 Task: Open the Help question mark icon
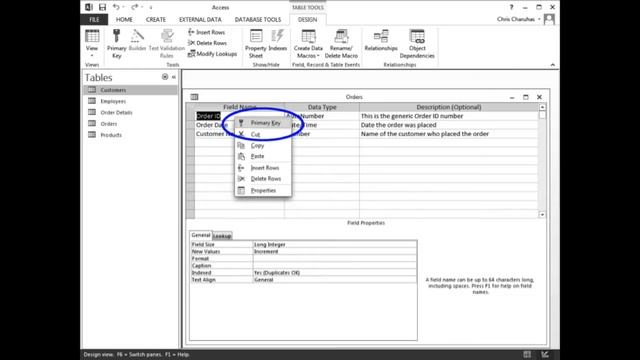pyautogui.click(x=511, y=7)
